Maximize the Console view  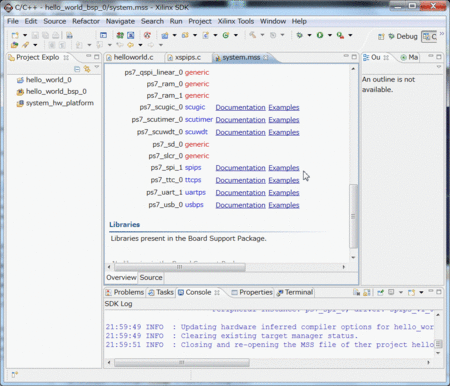pos(439,292)
